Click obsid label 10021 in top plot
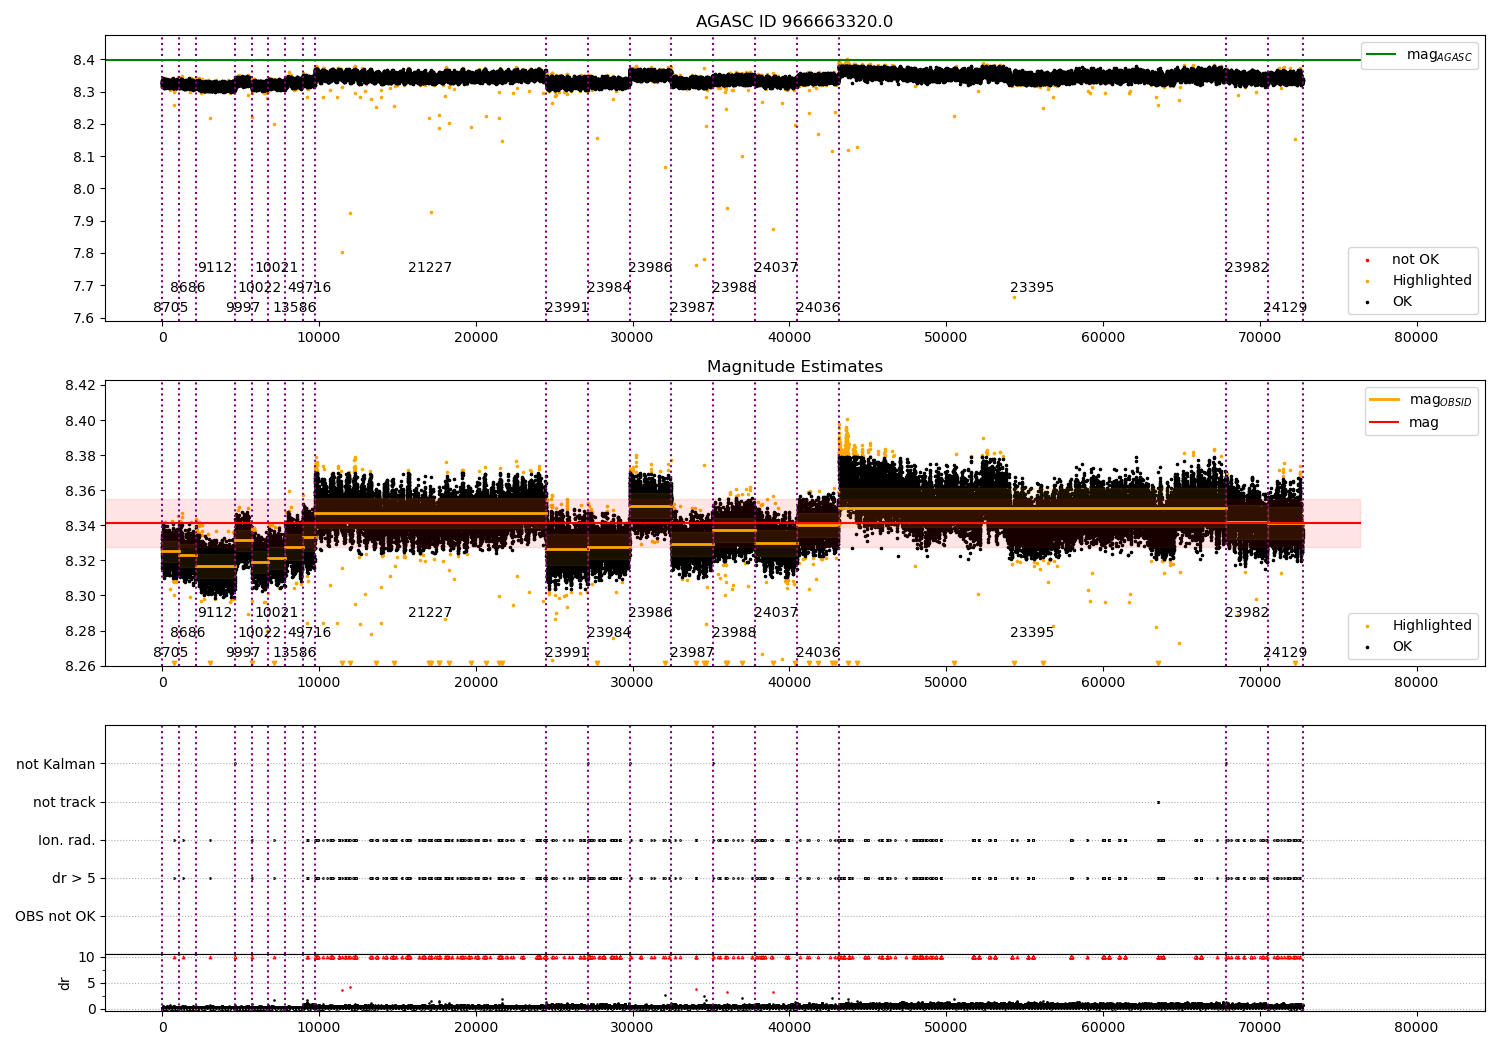Screen dimensions: 1500x1050 coord(277,268)
